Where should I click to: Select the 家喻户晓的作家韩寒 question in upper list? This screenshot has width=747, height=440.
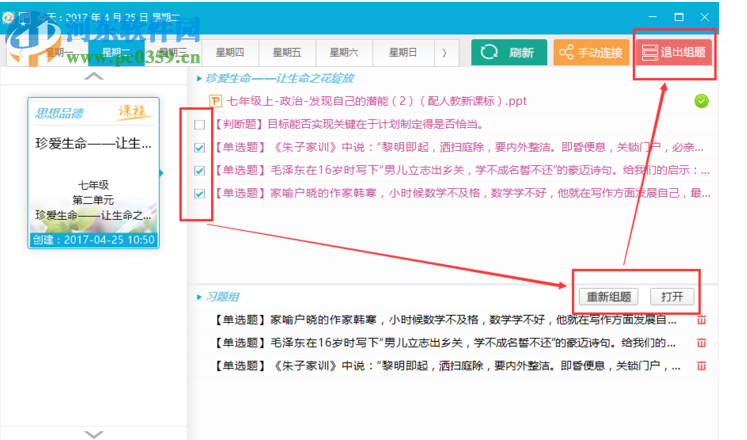(461, 193)
